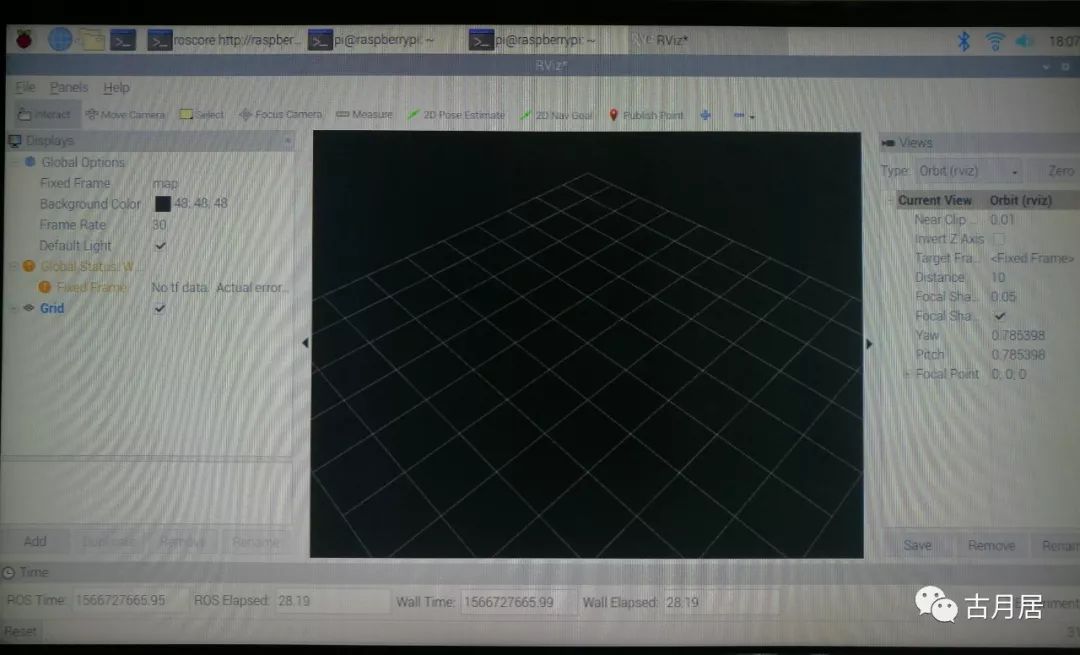
Task: Select the 2D Pose Estimate tool
Action: pyautogui.click(x=456, y=115)
